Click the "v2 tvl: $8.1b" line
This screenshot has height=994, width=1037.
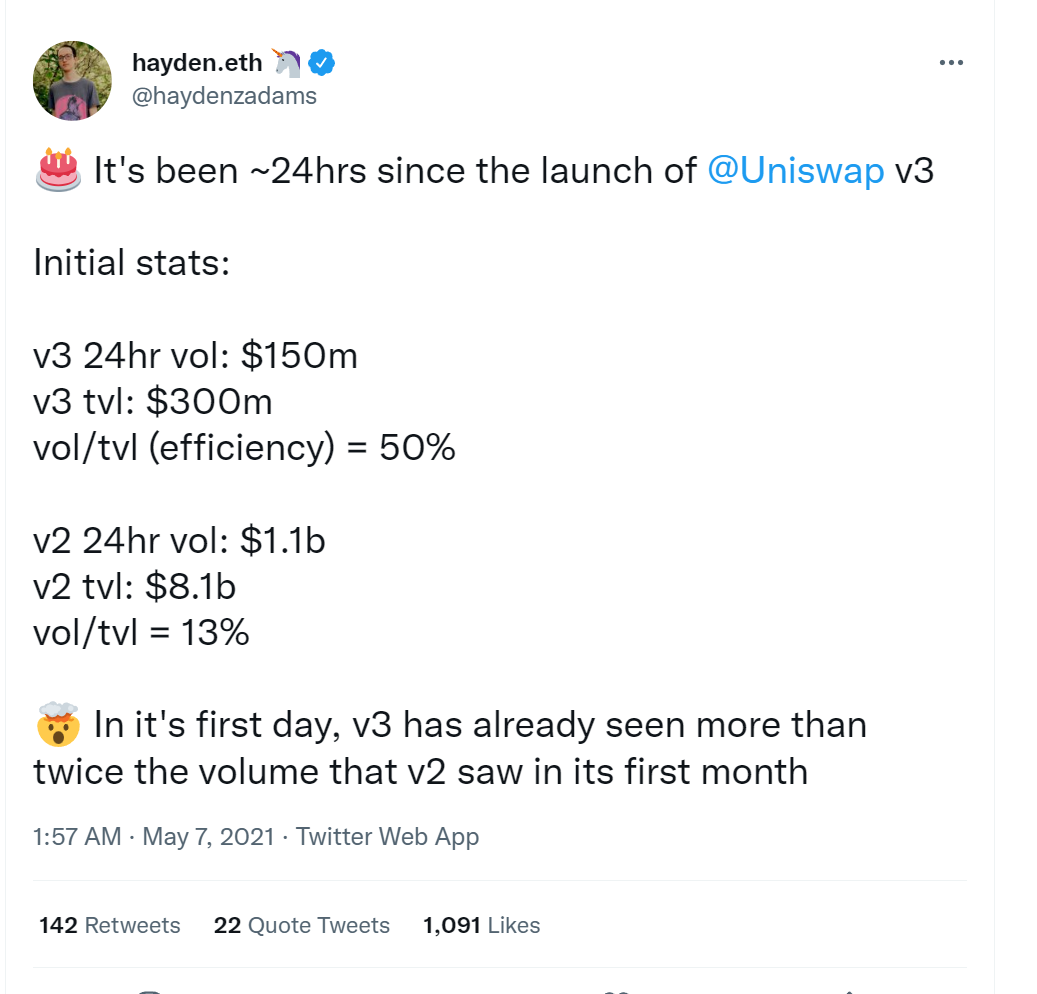[x=134, y=586]
